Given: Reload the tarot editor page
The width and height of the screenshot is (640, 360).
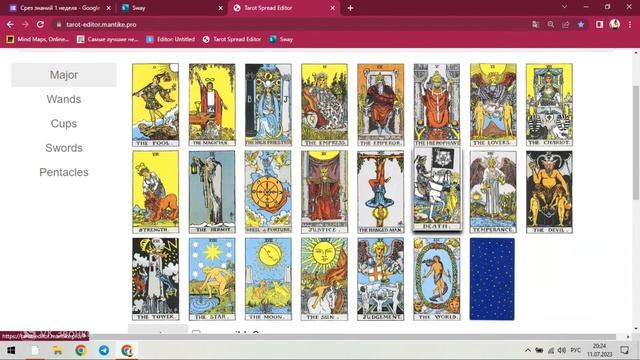Looking at the screenshot, I should 40,24.
